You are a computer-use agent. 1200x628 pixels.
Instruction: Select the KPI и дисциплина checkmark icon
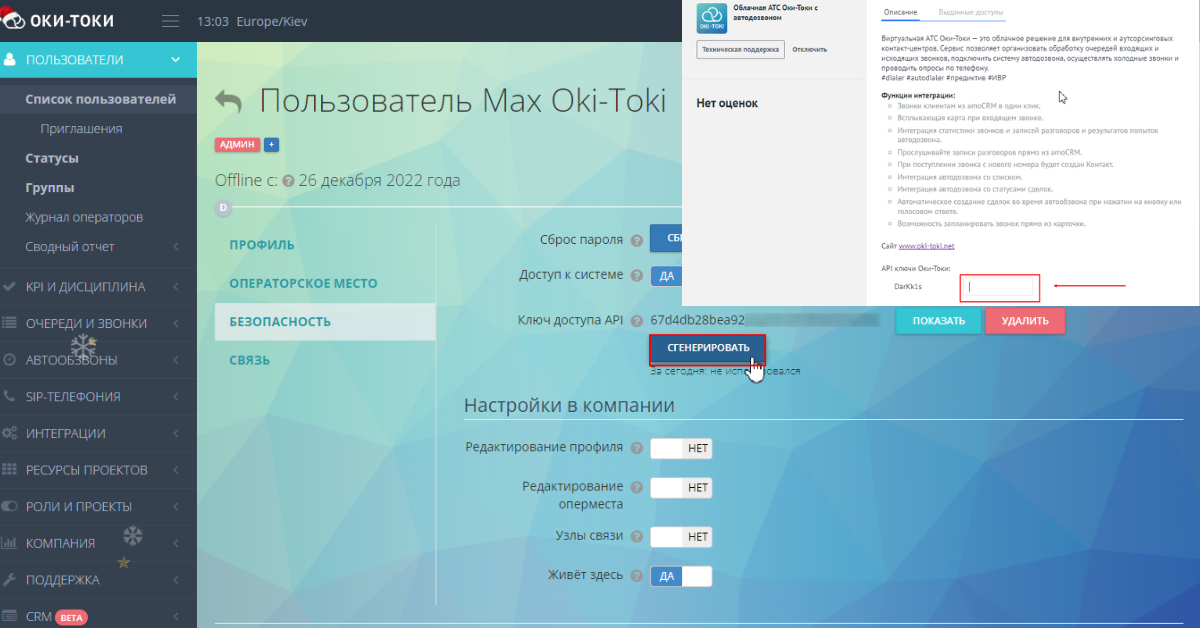(11, 287)
